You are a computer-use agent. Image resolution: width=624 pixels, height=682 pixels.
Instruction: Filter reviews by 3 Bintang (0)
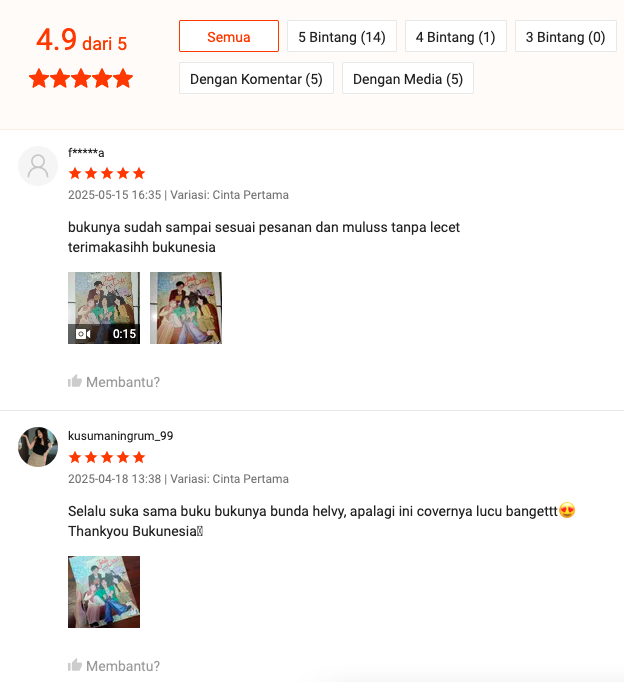[566, 36]
